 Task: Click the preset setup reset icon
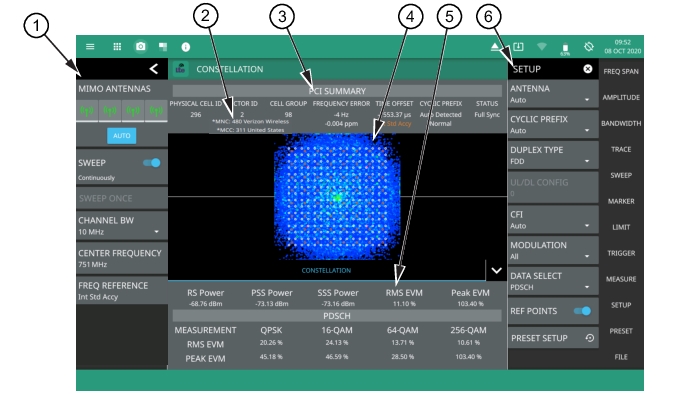pos(589,338)
